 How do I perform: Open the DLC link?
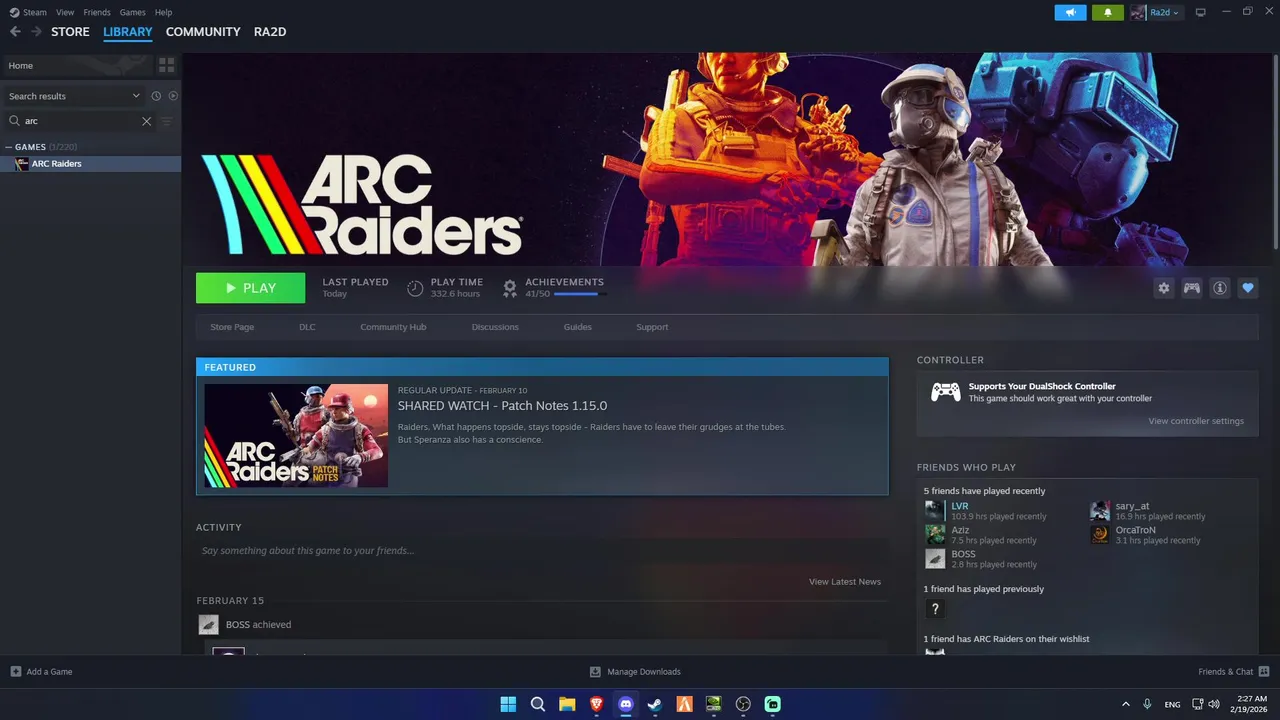coord(307,327)
